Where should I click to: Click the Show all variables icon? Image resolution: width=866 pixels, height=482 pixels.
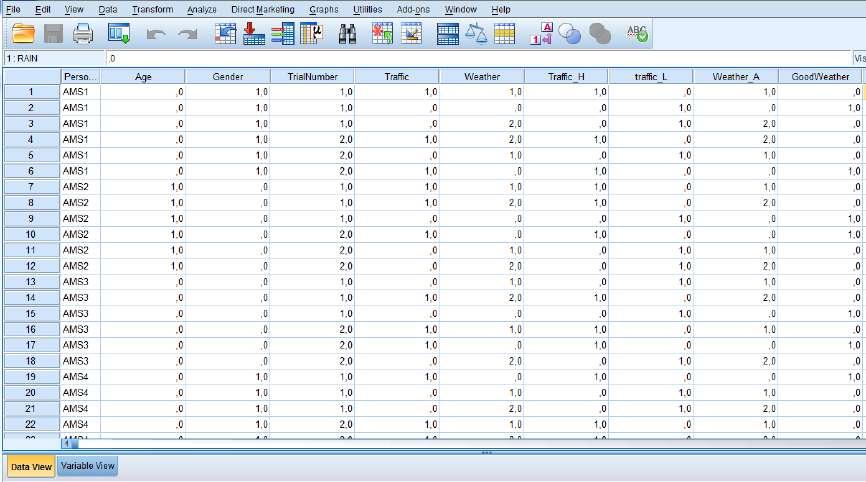[x=600, y=34]
